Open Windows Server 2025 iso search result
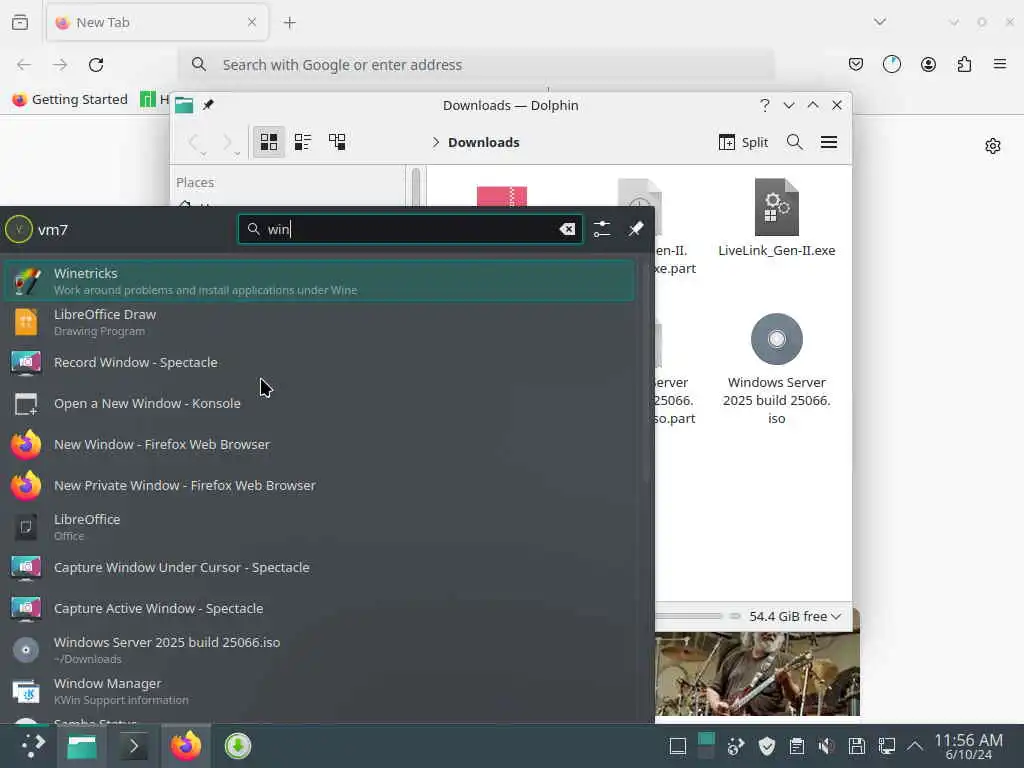 [319, 650]
